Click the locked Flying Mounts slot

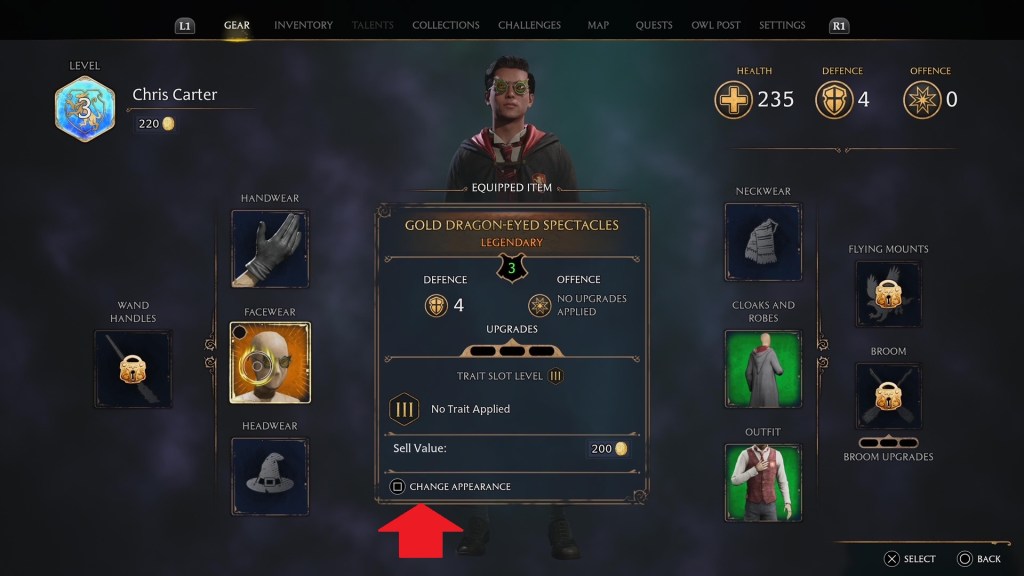tap(888, 294)
